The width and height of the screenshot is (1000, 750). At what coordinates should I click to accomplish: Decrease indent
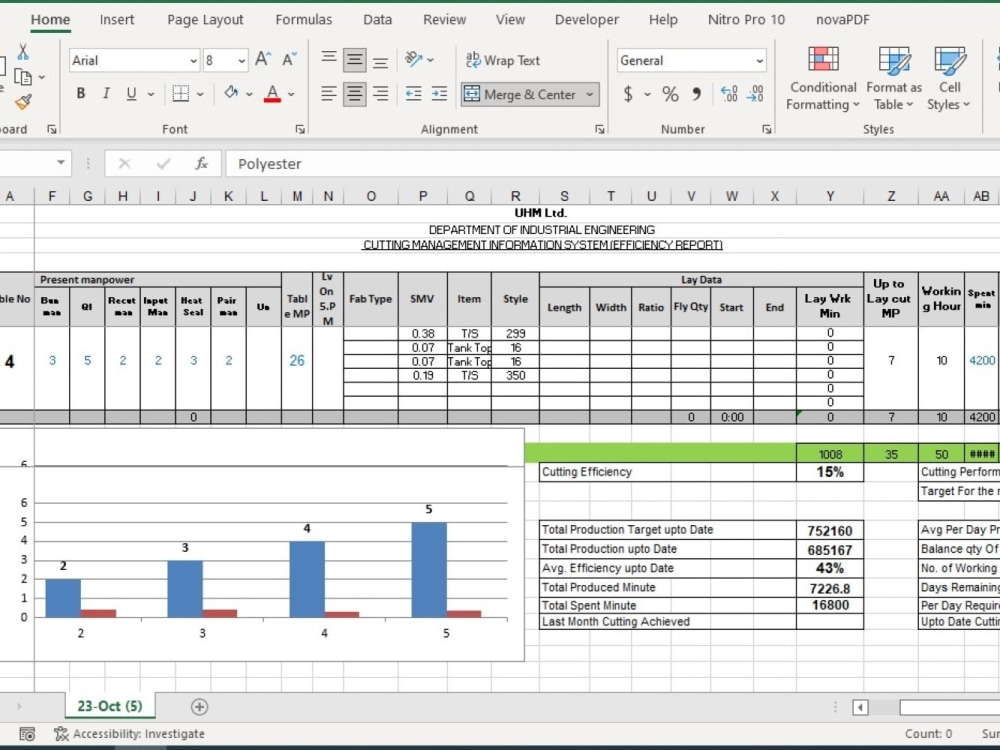(x=413, y=94)
